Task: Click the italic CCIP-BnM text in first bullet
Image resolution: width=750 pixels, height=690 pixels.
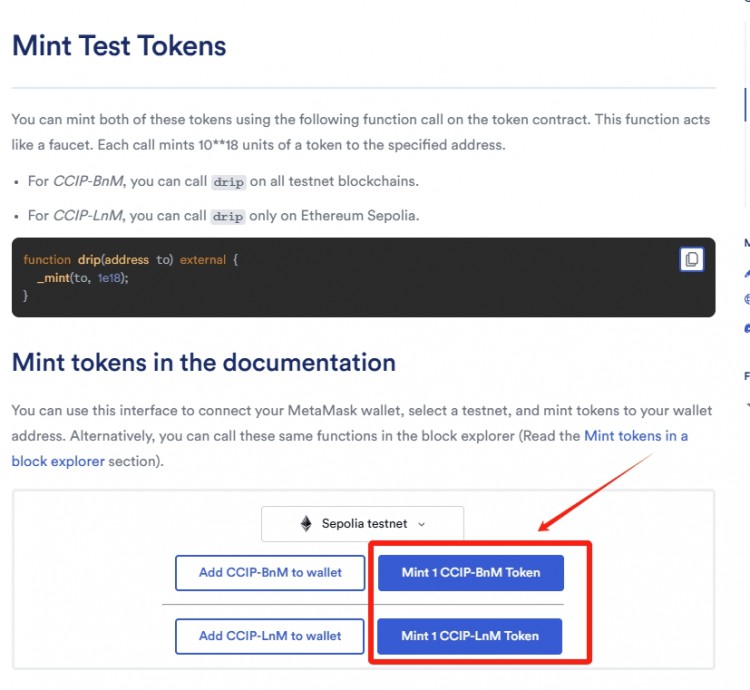Action: [x=88, y=181]
